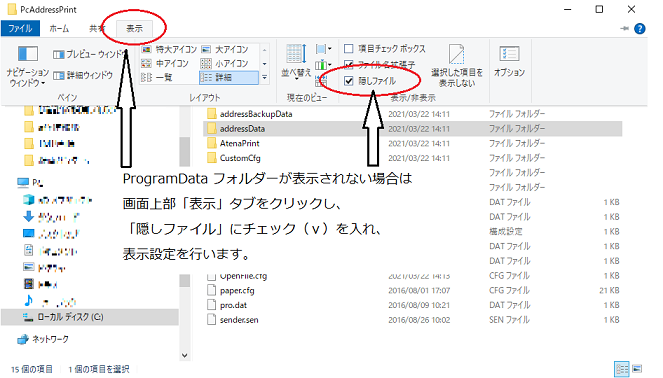The height and width of the screenshot is (378, 663).
Task: Open the addressBackupData folder
Action: coord(255,114)
